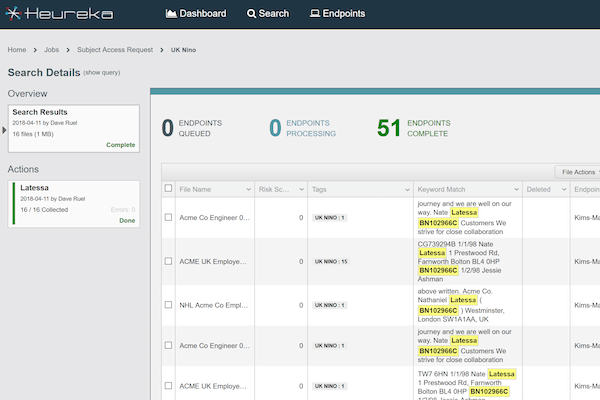Check the ACME UK Employe row tagged UK NINO : 1
The height and width of the screenshot is (400, 600).
point(168,386)
